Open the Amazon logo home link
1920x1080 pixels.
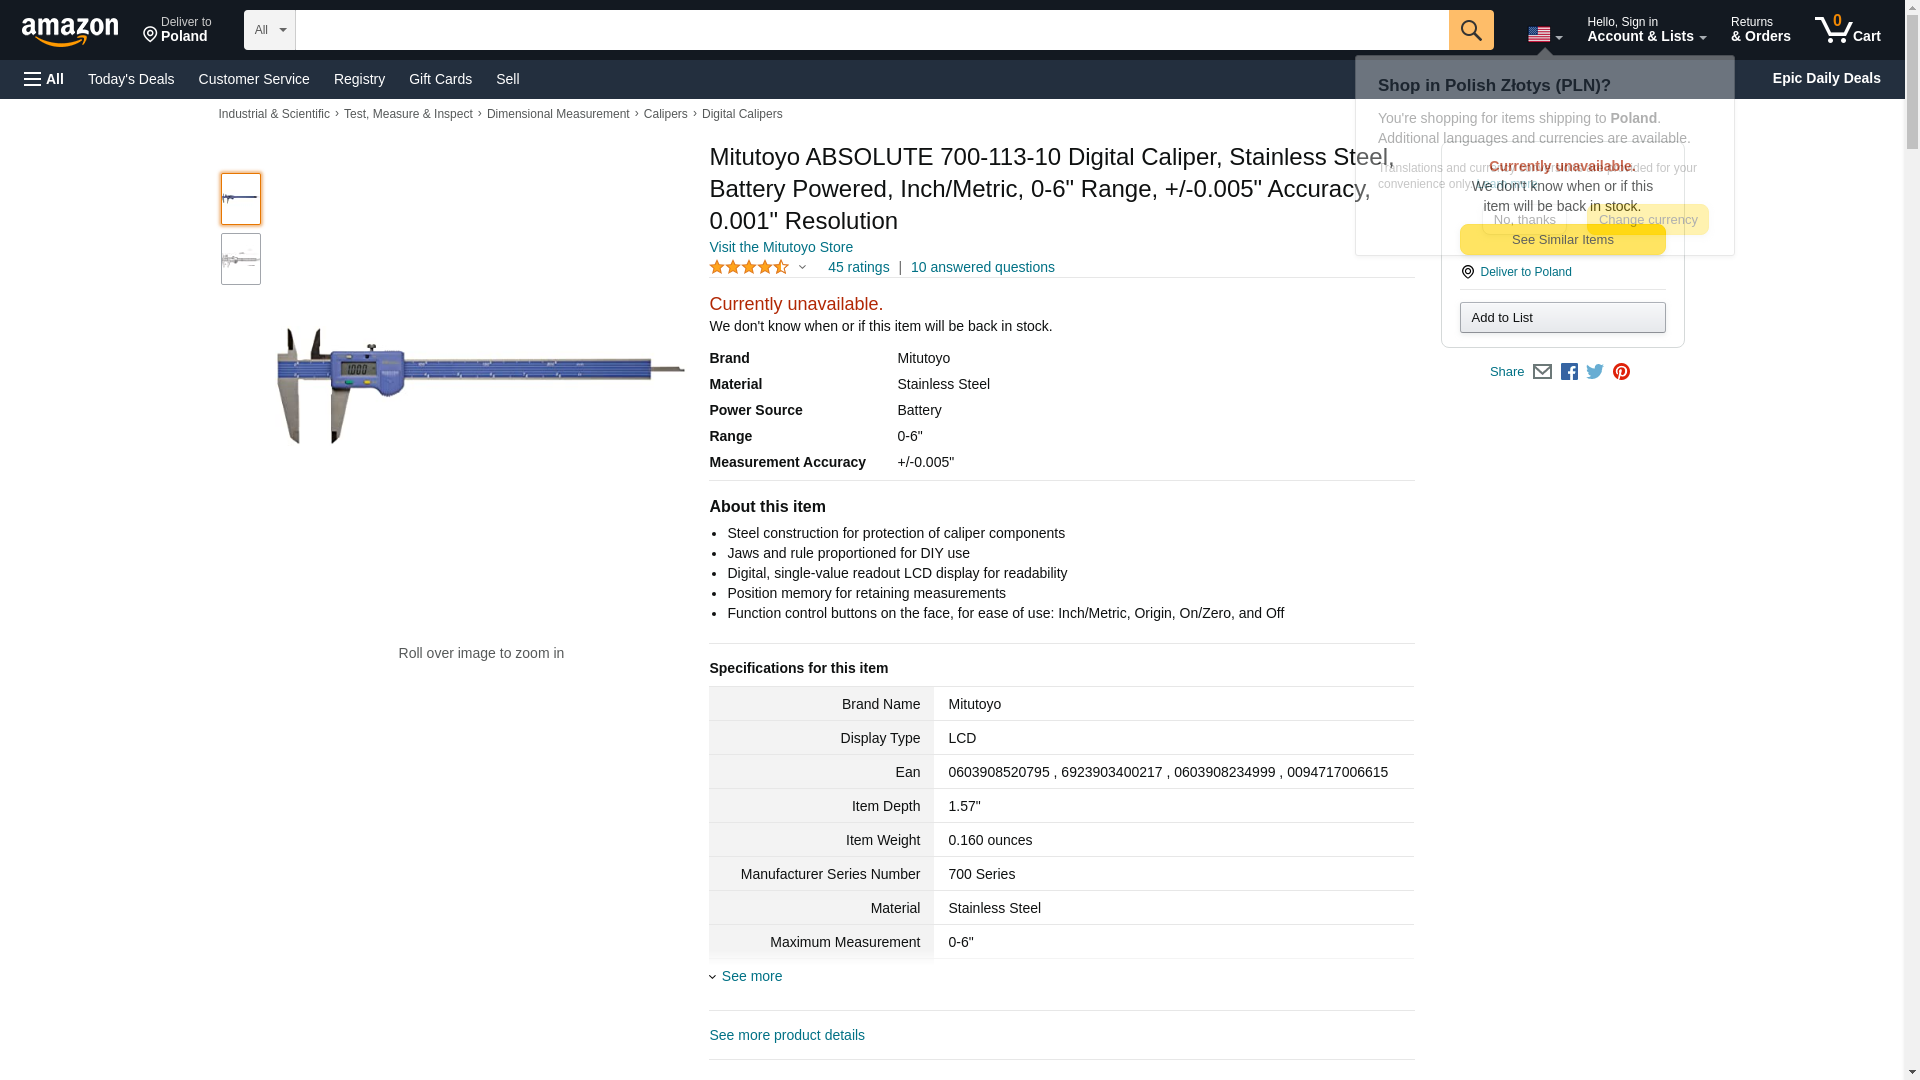(70, 31)
